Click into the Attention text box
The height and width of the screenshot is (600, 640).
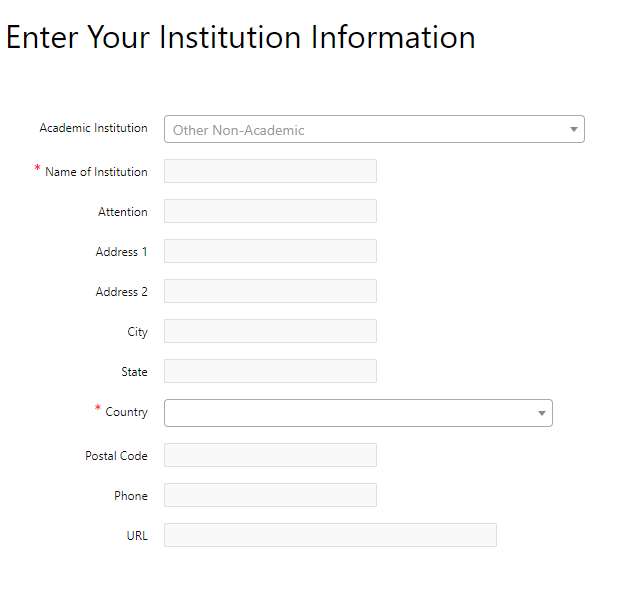(x=270, y=211)
